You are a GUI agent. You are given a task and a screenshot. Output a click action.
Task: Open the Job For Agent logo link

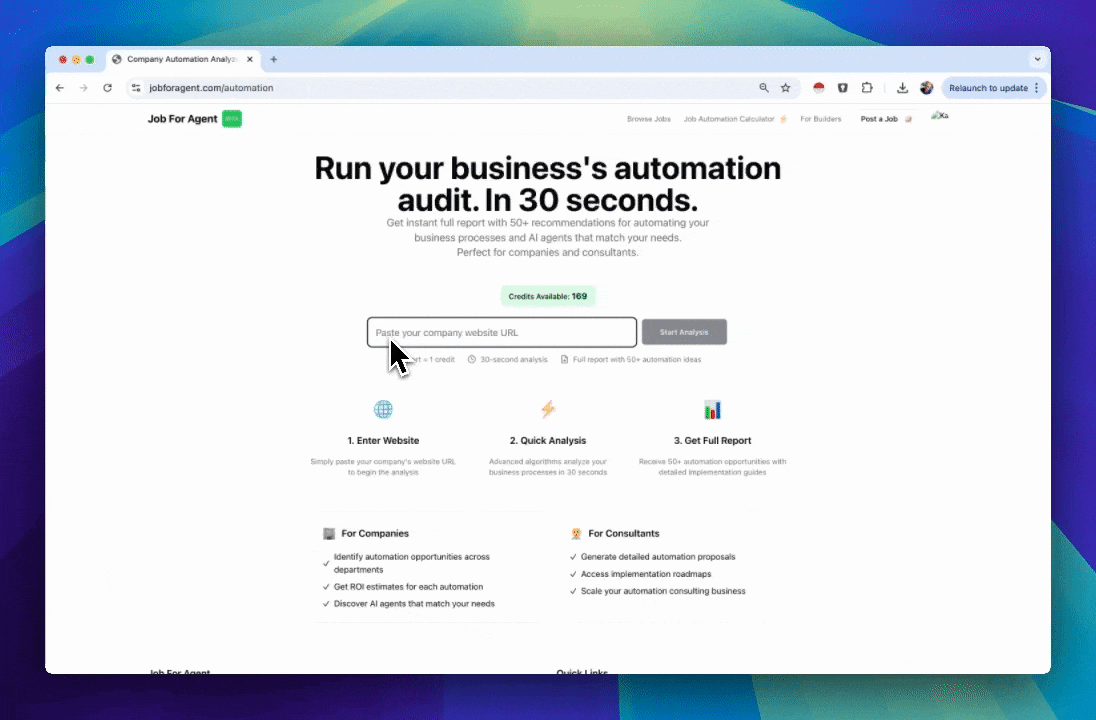click(x=182, y=119)
